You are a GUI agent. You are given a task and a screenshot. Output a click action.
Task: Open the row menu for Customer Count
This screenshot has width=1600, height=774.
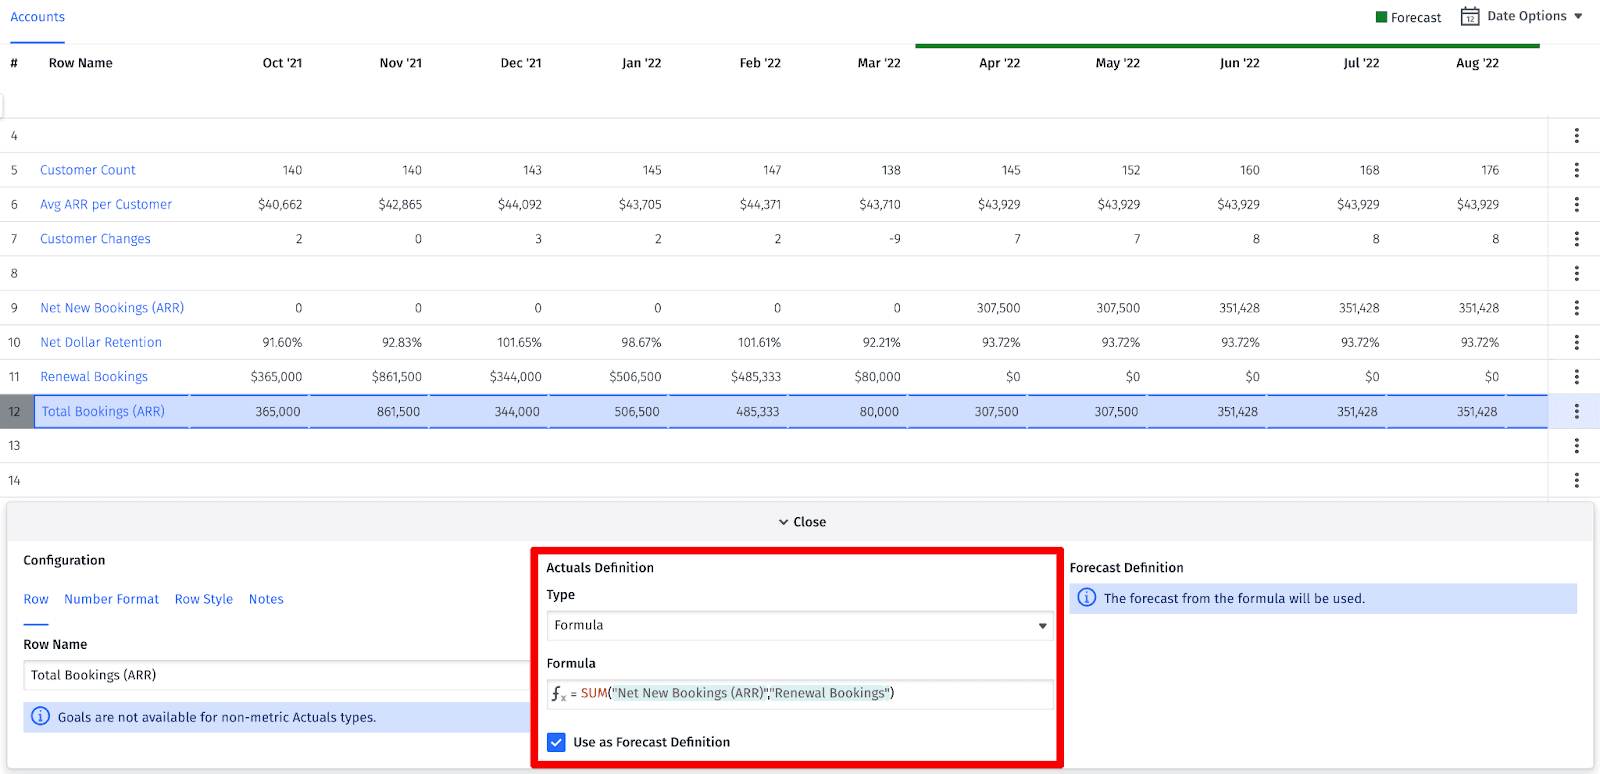1576,170
